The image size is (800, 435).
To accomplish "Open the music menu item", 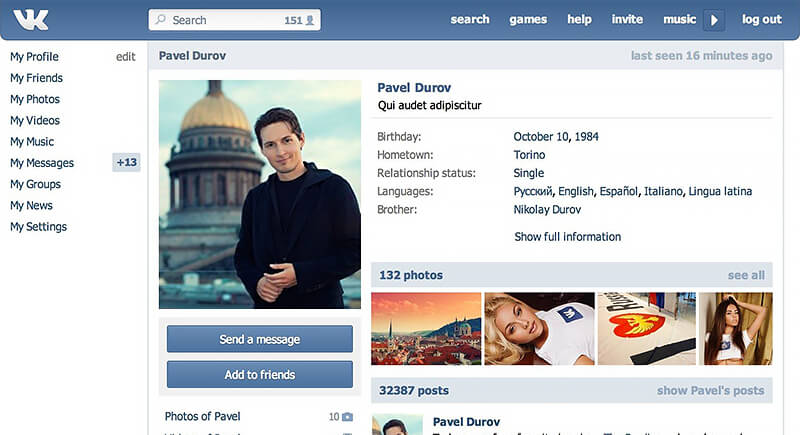I will tap(679, 19).
